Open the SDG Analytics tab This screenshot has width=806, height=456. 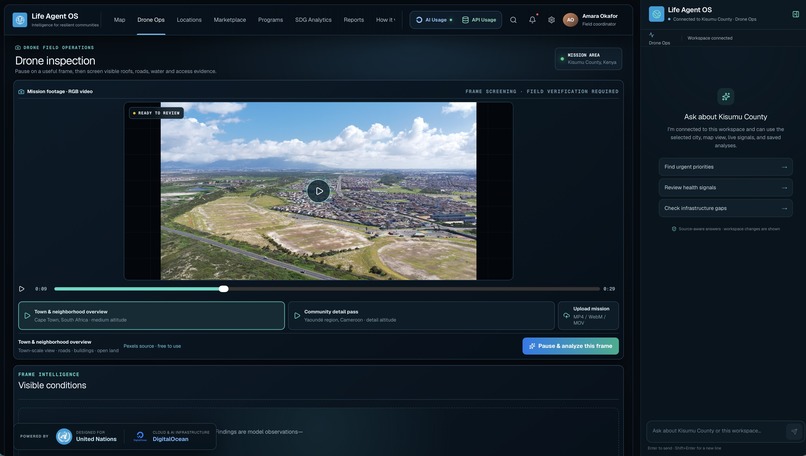[313, 20]
